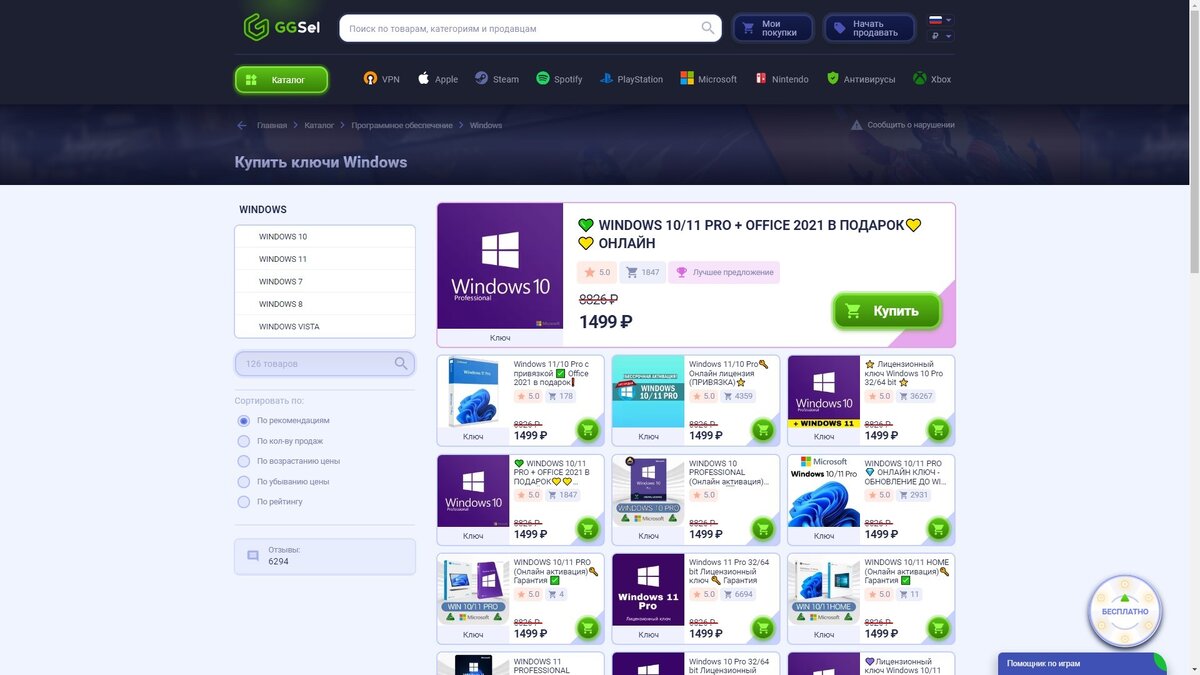The height and width of the screenshot is (675, 1200).
Task: Go to Главная breadcrumb
Action: tap(272, 126)
